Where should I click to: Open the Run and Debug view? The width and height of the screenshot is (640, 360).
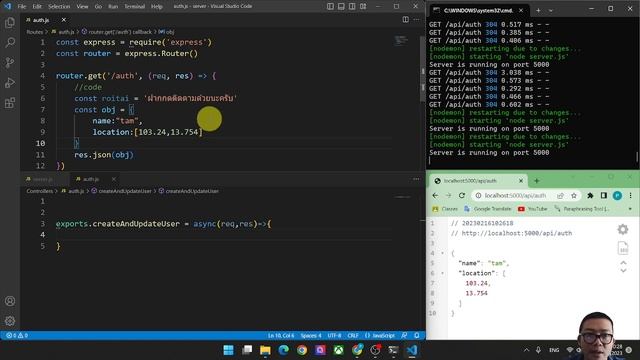(x=10, y=82)
